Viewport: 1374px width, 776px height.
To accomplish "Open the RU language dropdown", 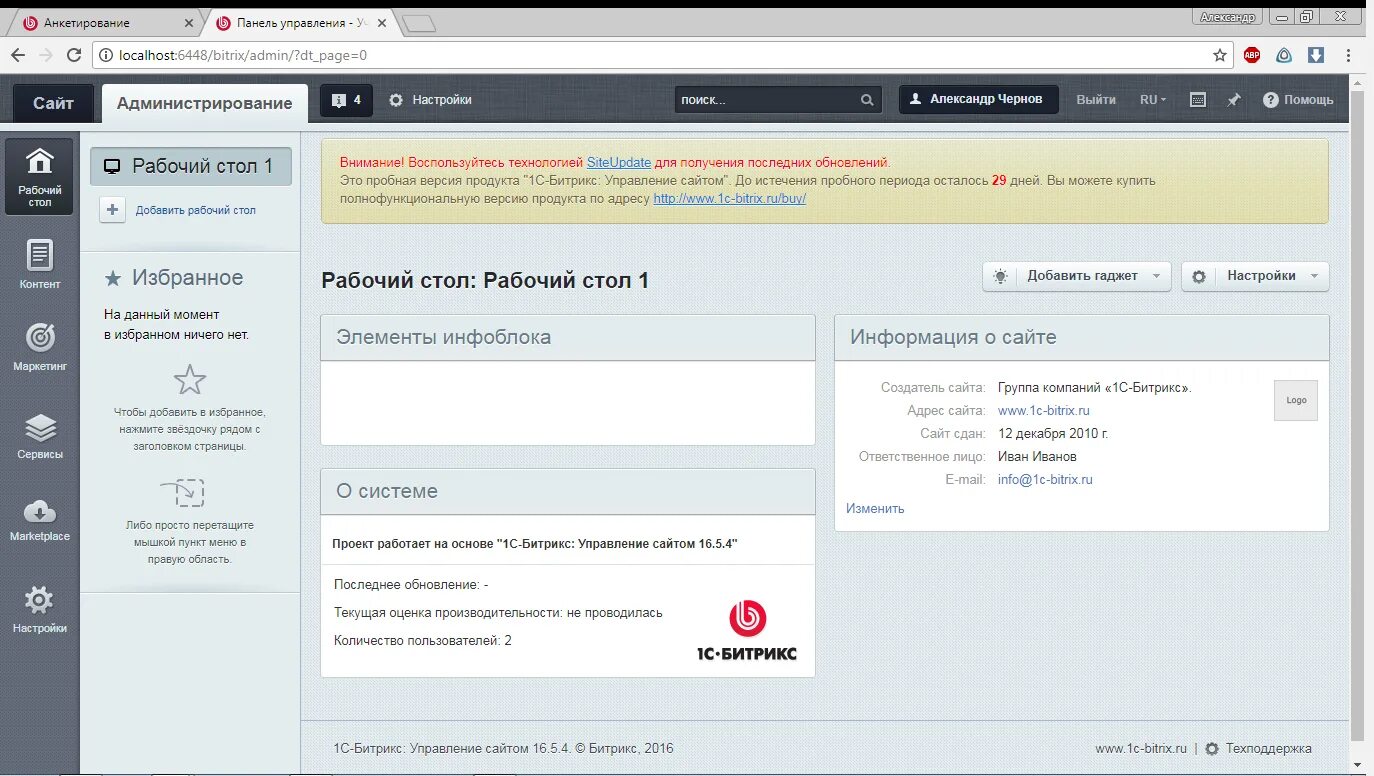I will point(1153,100).
